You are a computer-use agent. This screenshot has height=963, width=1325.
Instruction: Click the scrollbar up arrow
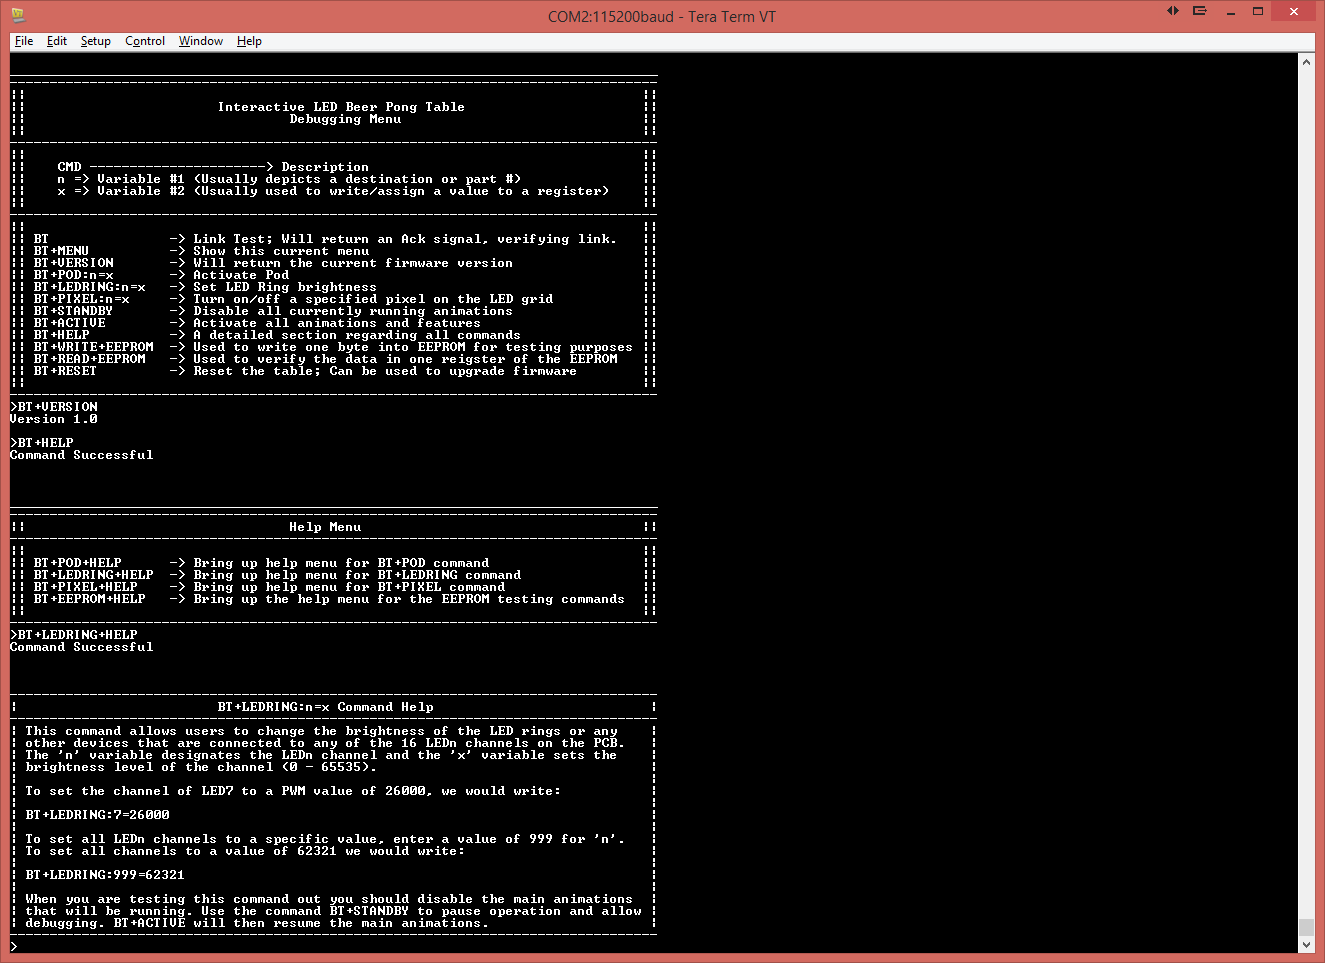pos(1306,62)
